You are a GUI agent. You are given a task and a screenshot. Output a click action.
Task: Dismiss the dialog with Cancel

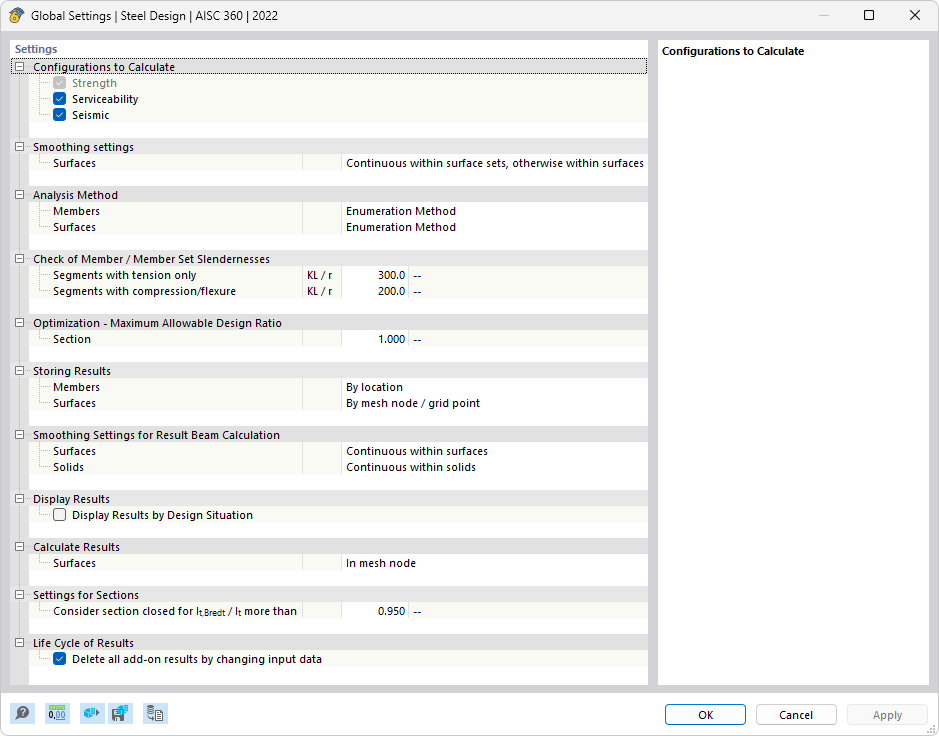pyautogui.click(x=796, y=714)
